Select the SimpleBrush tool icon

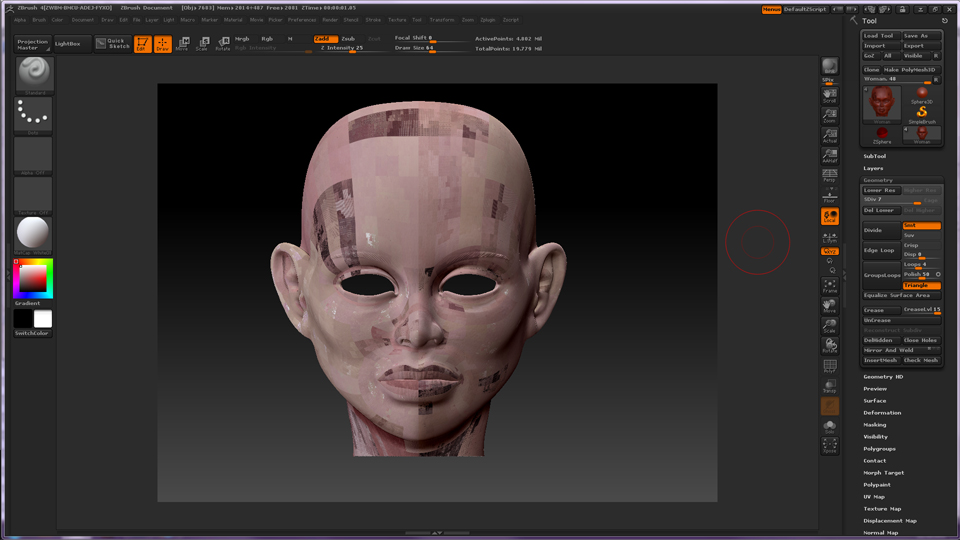tap(922, 113)
